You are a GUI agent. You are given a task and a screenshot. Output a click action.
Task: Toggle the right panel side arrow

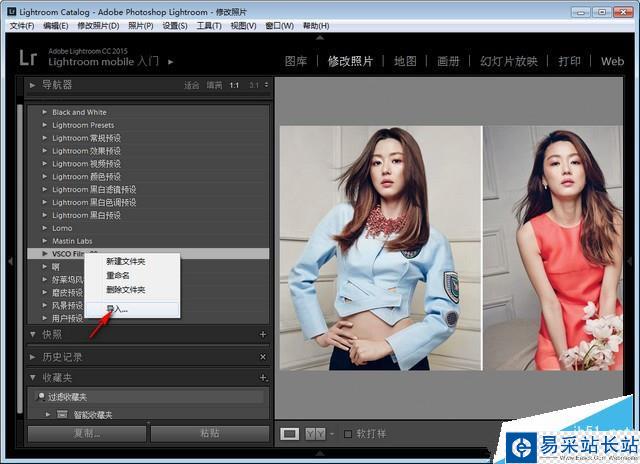click(x=629, y=261)
